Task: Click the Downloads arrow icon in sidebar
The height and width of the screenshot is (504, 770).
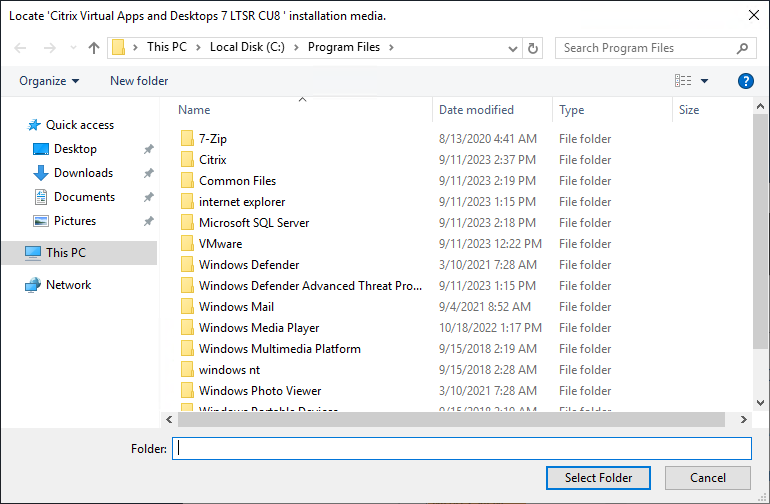Action: click(x=41, y=173)
